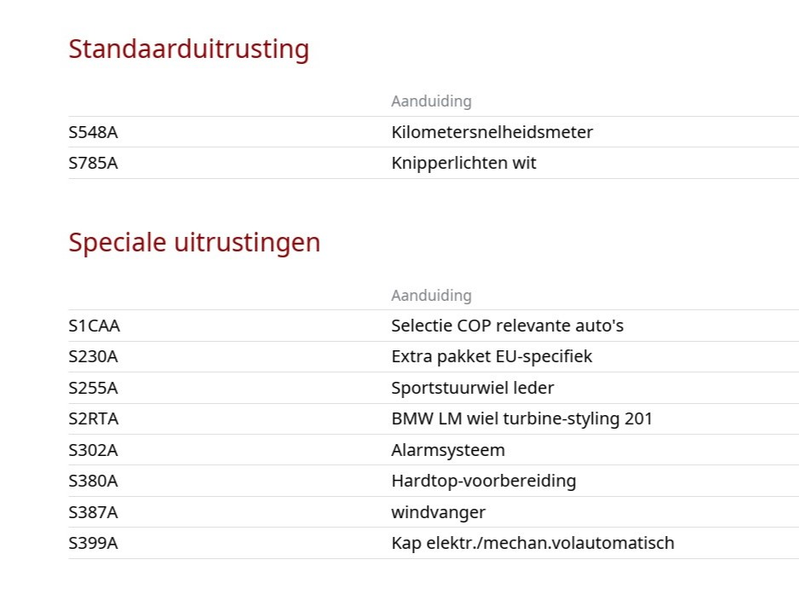Screen dimensions: 799x600
Task: Click the windvanger row text
Action: click(x=438, y=512)
